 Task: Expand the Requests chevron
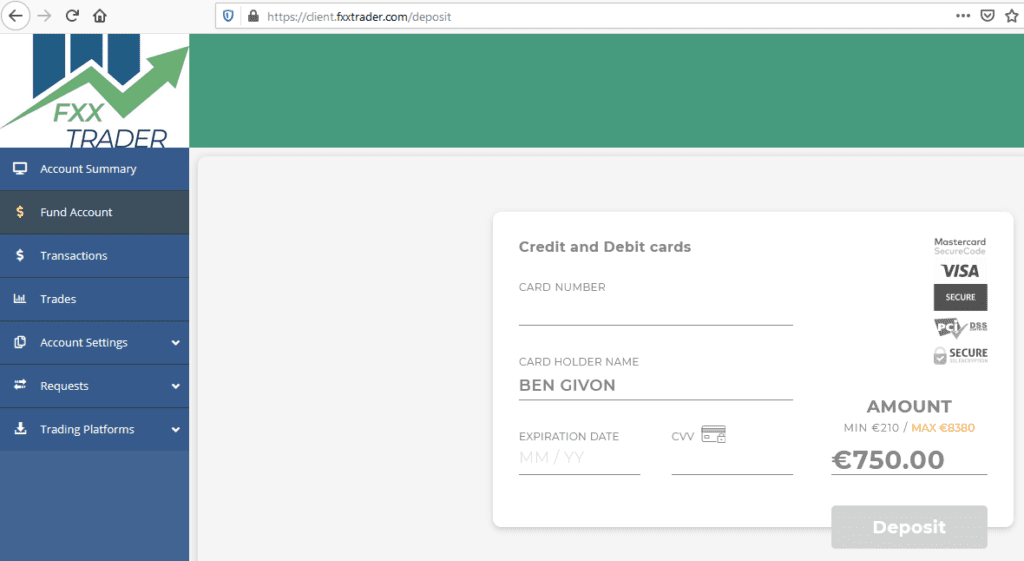175,386
